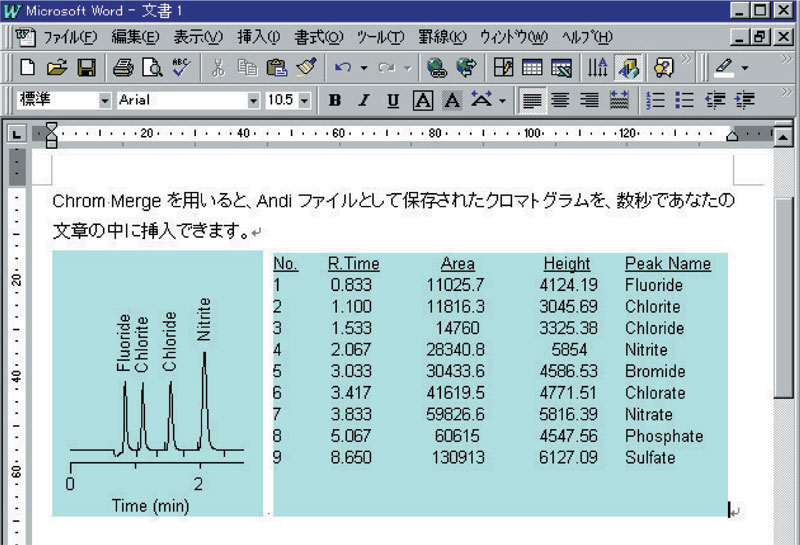Redo the last undone action
The width and height of the screenshot is (800, 545).
point(387,67)
